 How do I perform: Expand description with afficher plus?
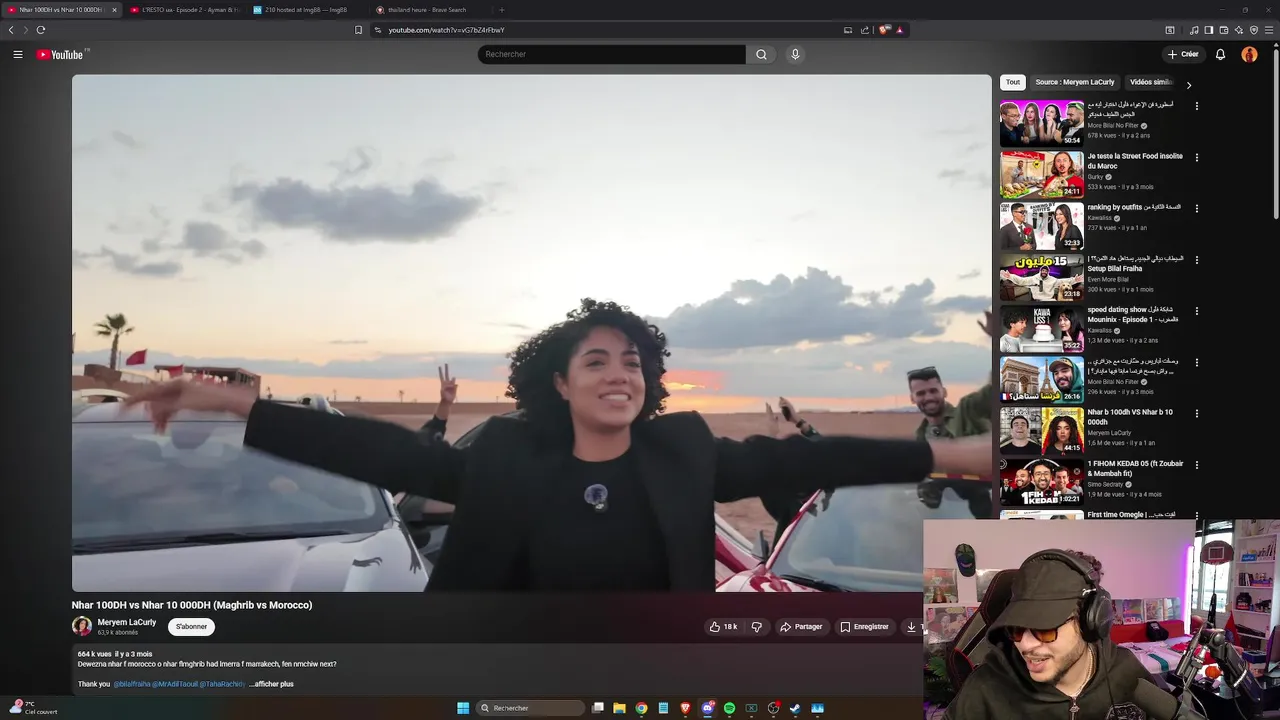(272, 684)
